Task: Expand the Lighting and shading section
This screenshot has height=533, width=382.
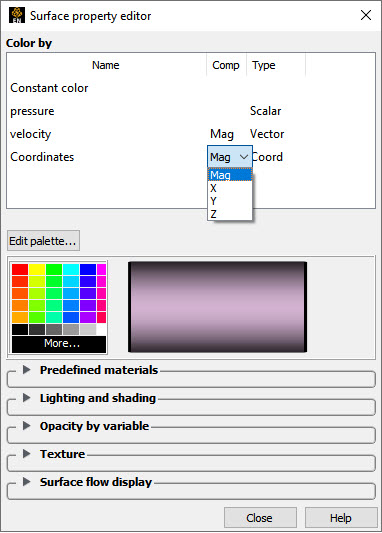Action: point(27,398)
